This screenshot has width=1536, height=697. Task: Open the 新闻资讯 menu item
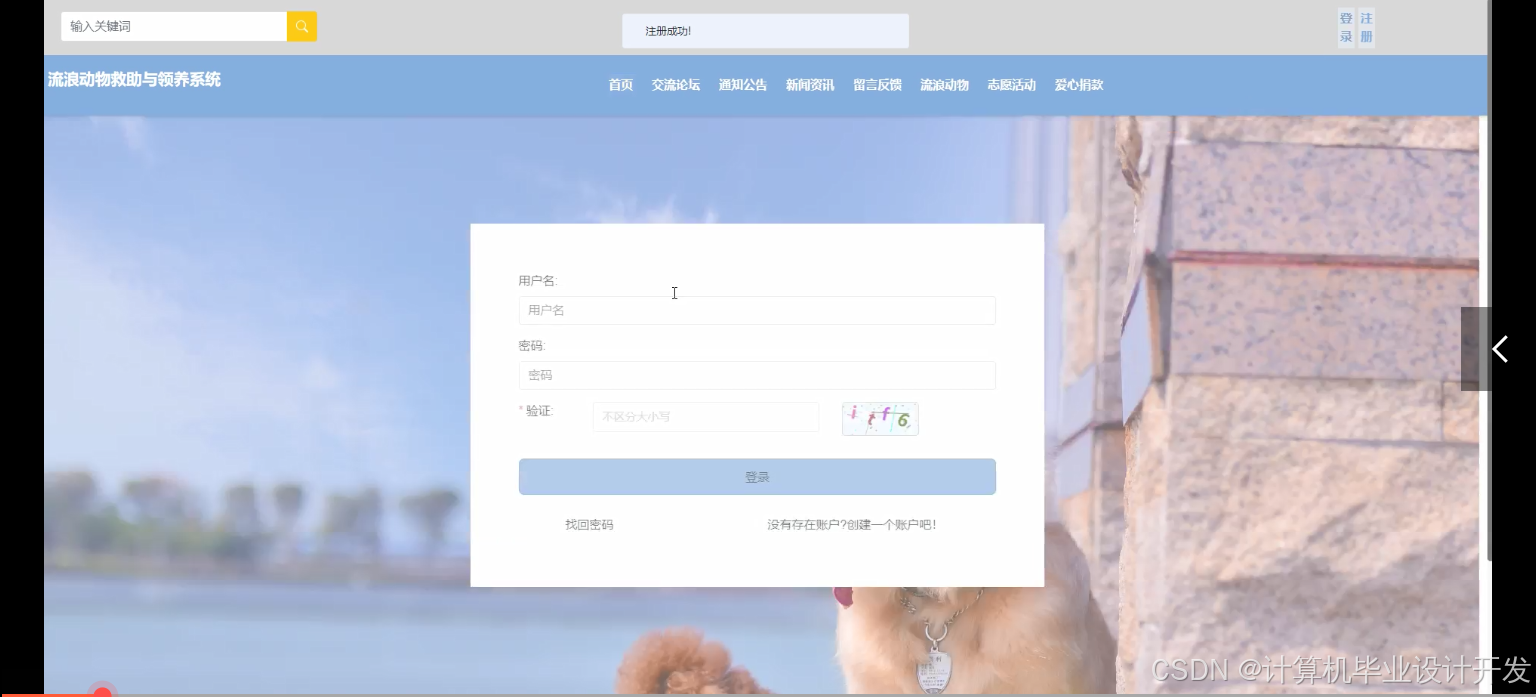tap(810, 85)
